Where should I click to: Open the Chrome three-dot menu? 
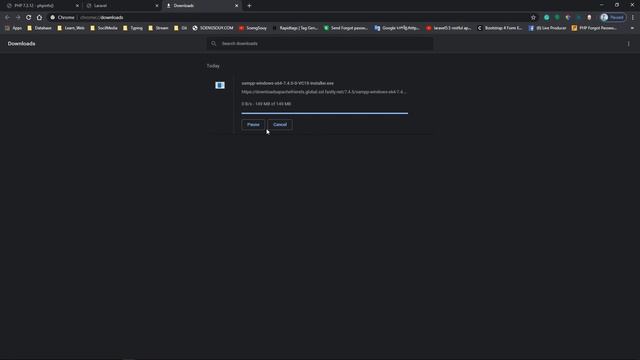pyautogui.click(x=633, y=18)
